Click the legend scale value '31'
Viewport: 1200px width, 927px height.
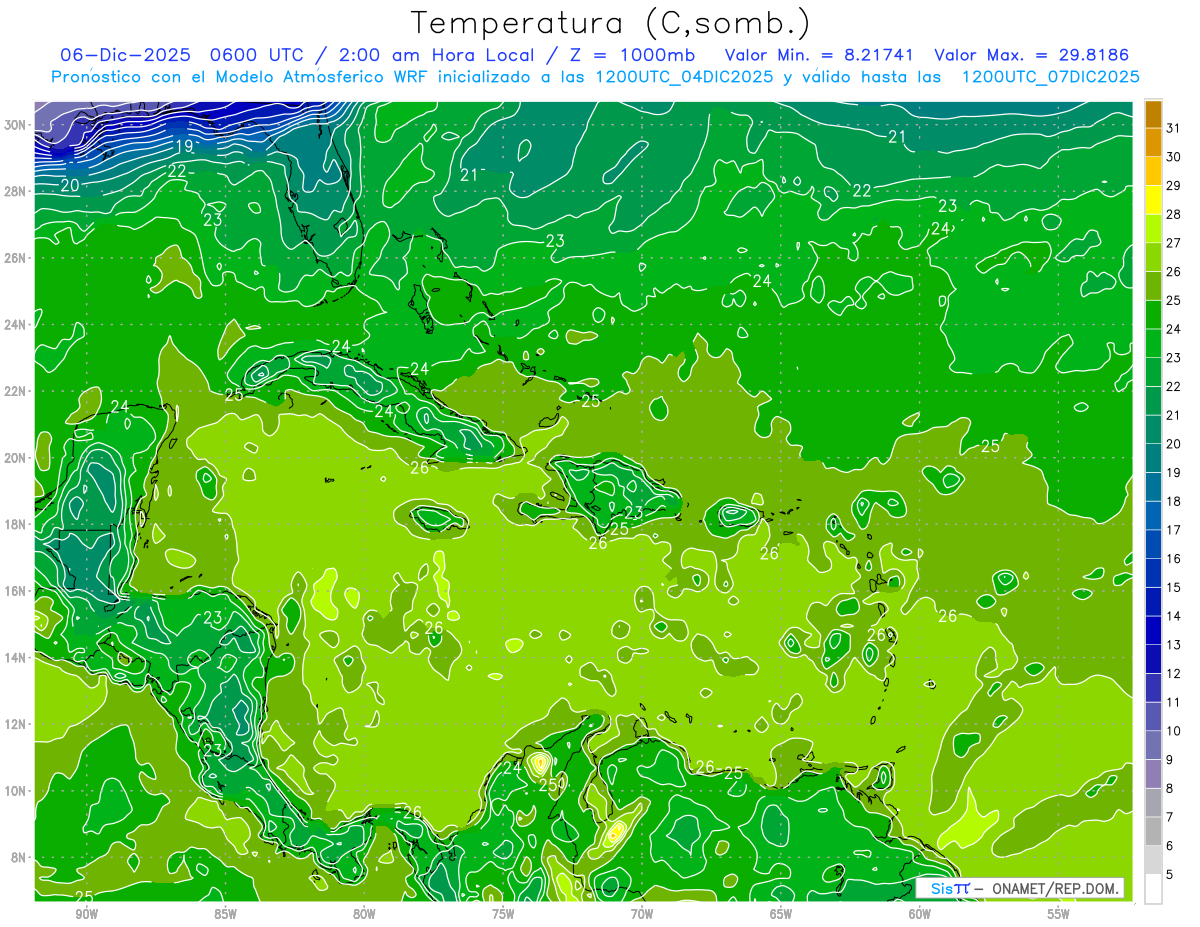click(1174, 129)
